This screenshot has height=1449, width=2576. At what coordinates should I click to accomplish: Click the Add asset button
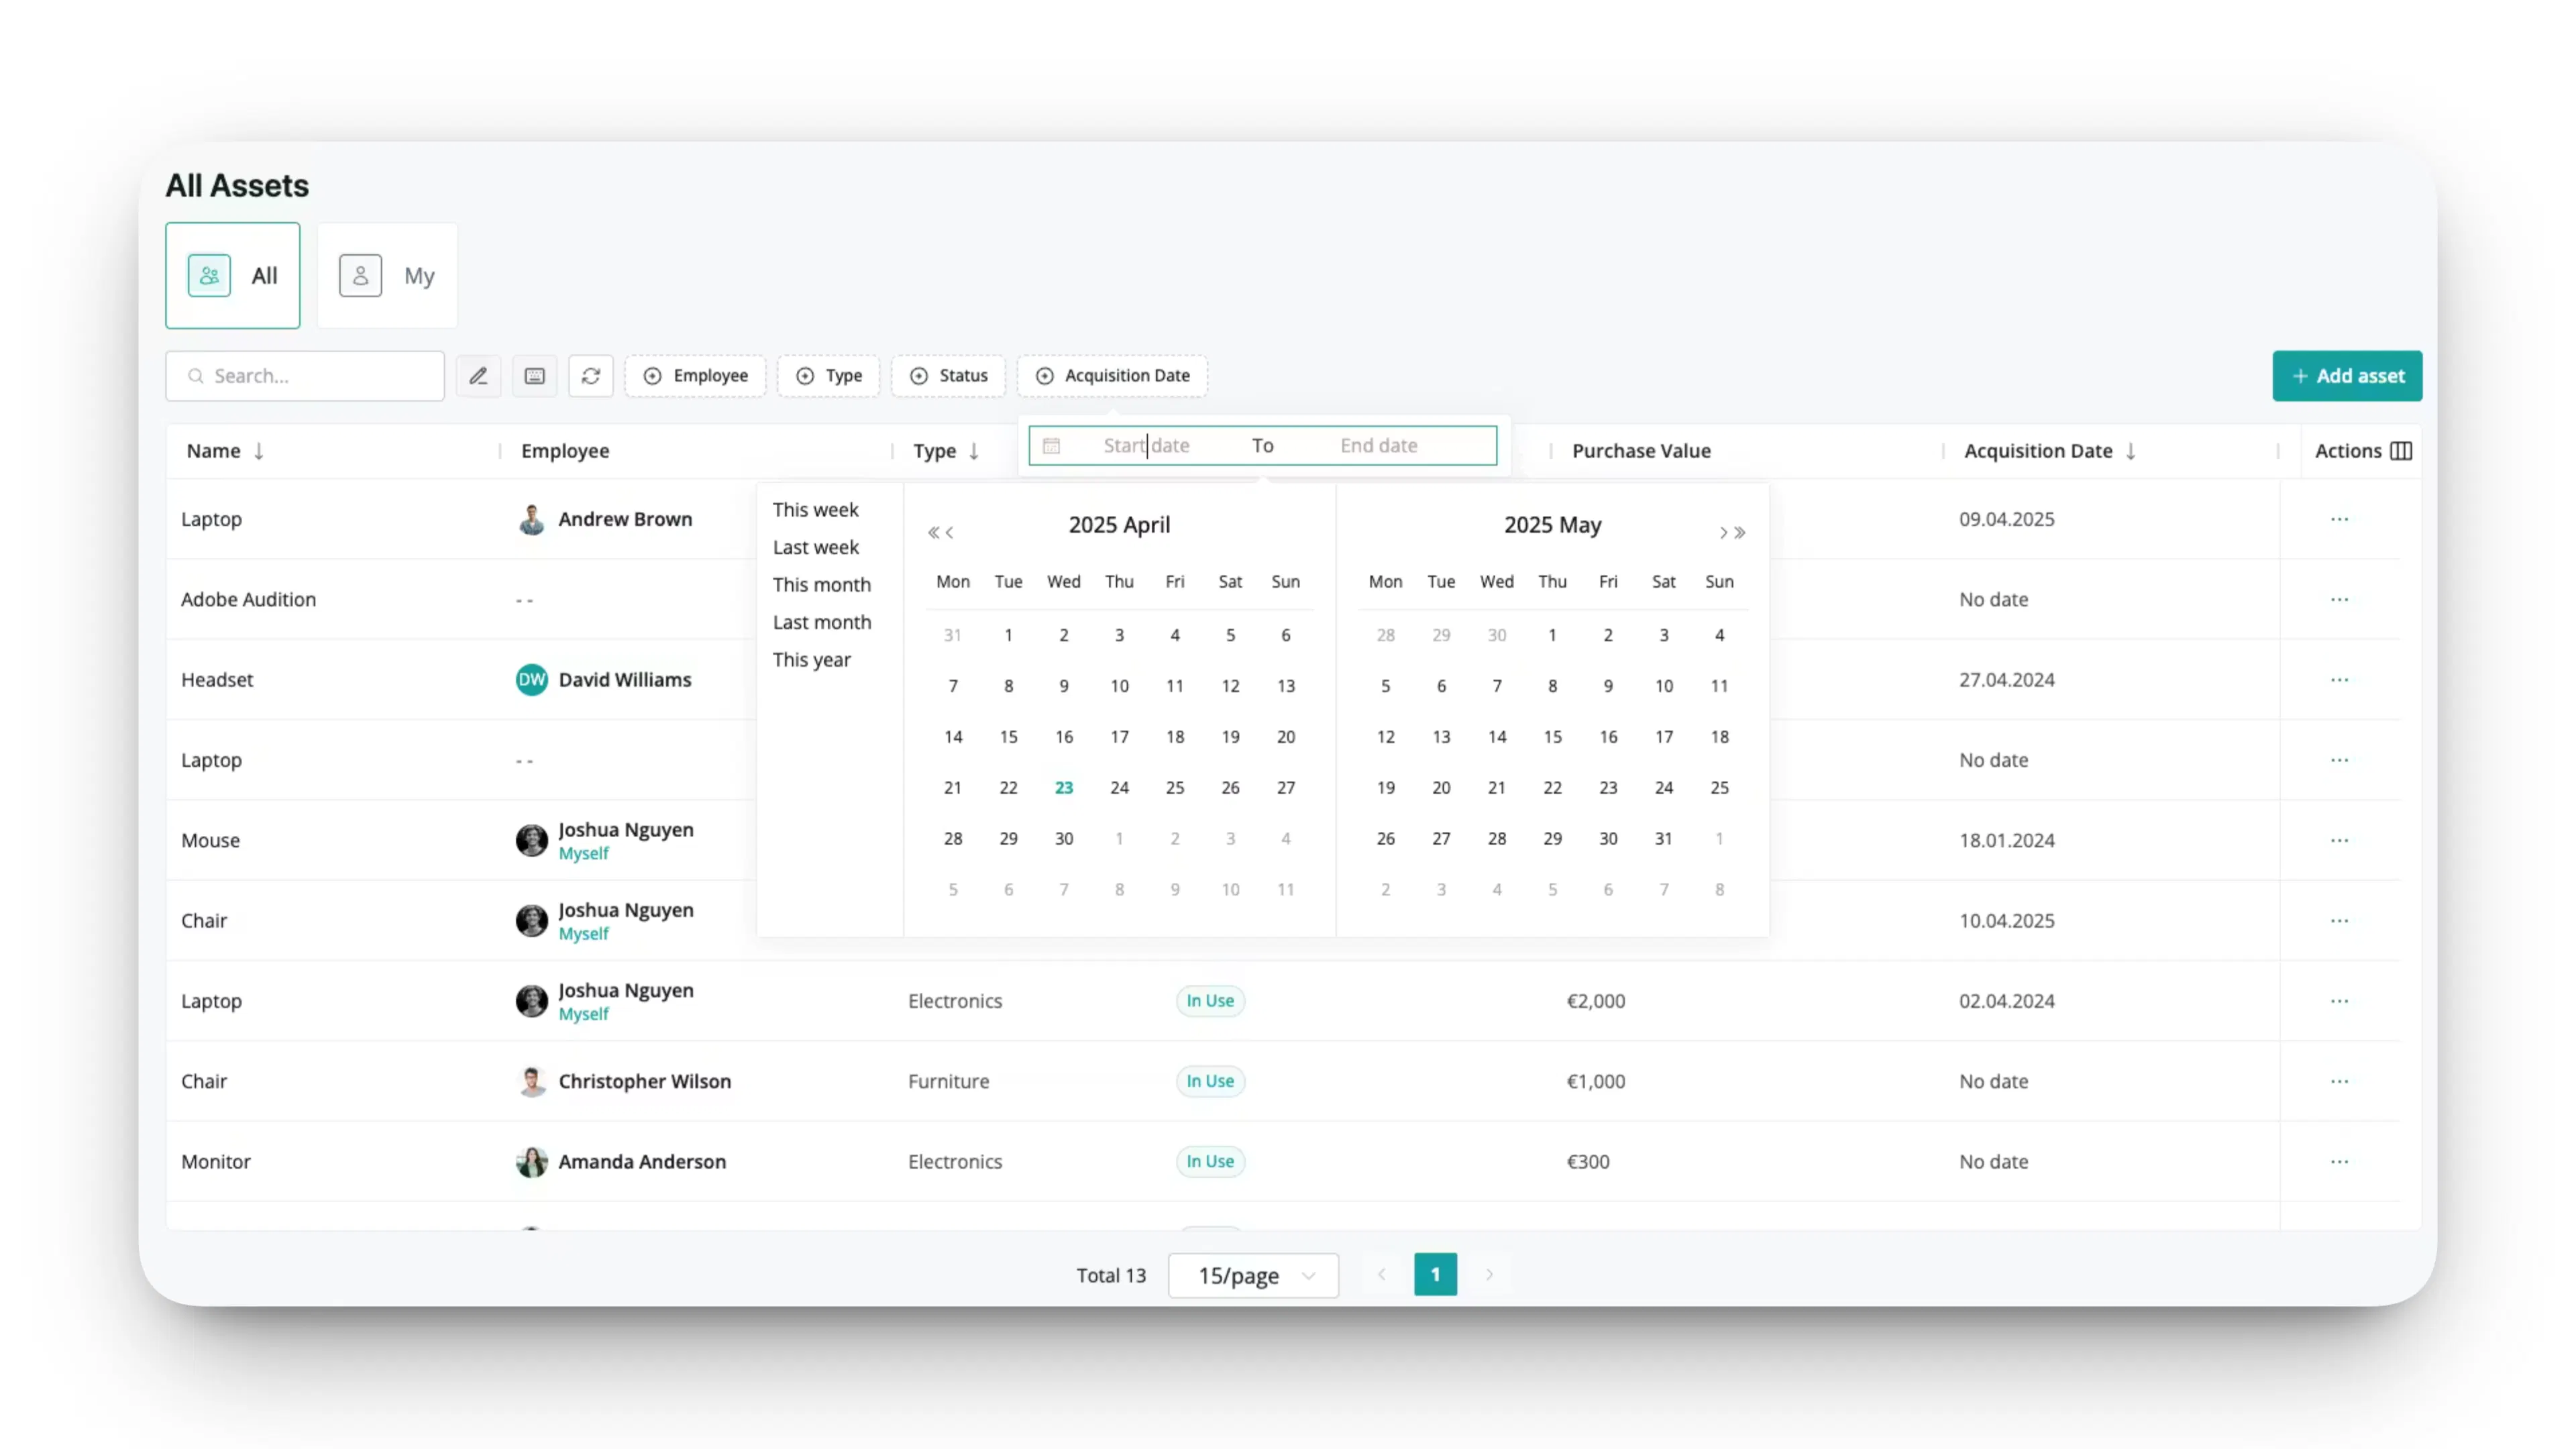pos(2347,375)
